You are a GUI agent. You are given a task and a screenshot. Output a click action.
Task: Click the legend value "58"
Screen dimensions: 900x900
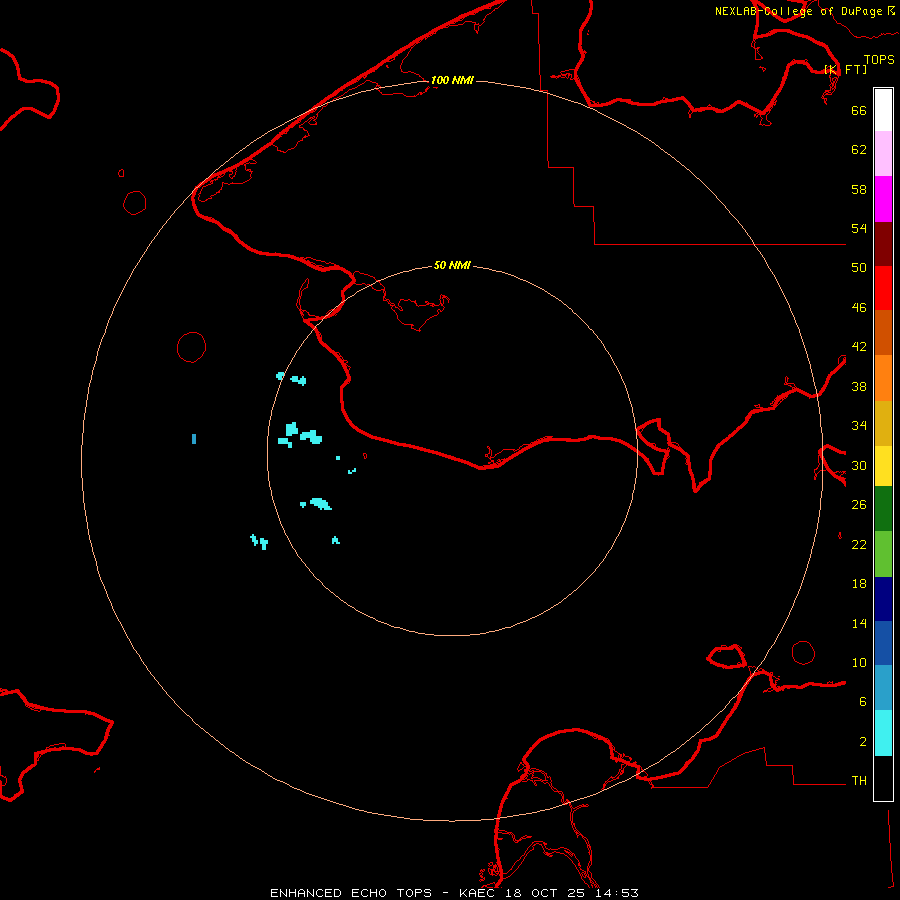coord(859,189)
